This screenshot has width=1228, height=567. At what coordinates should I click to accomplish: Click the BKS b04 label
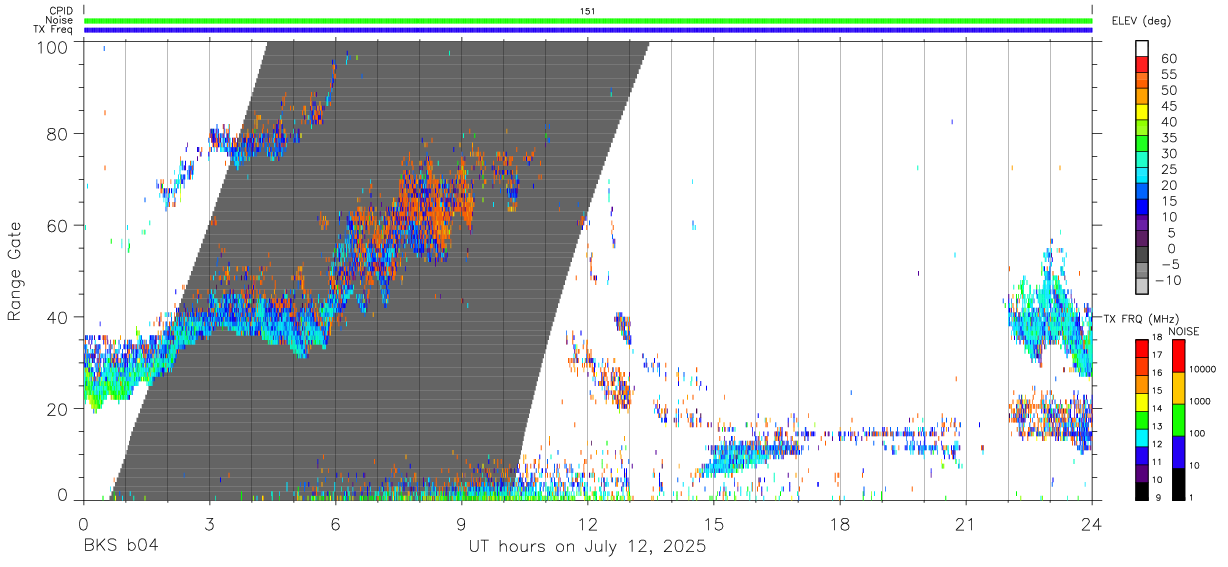tap(121, 547)
